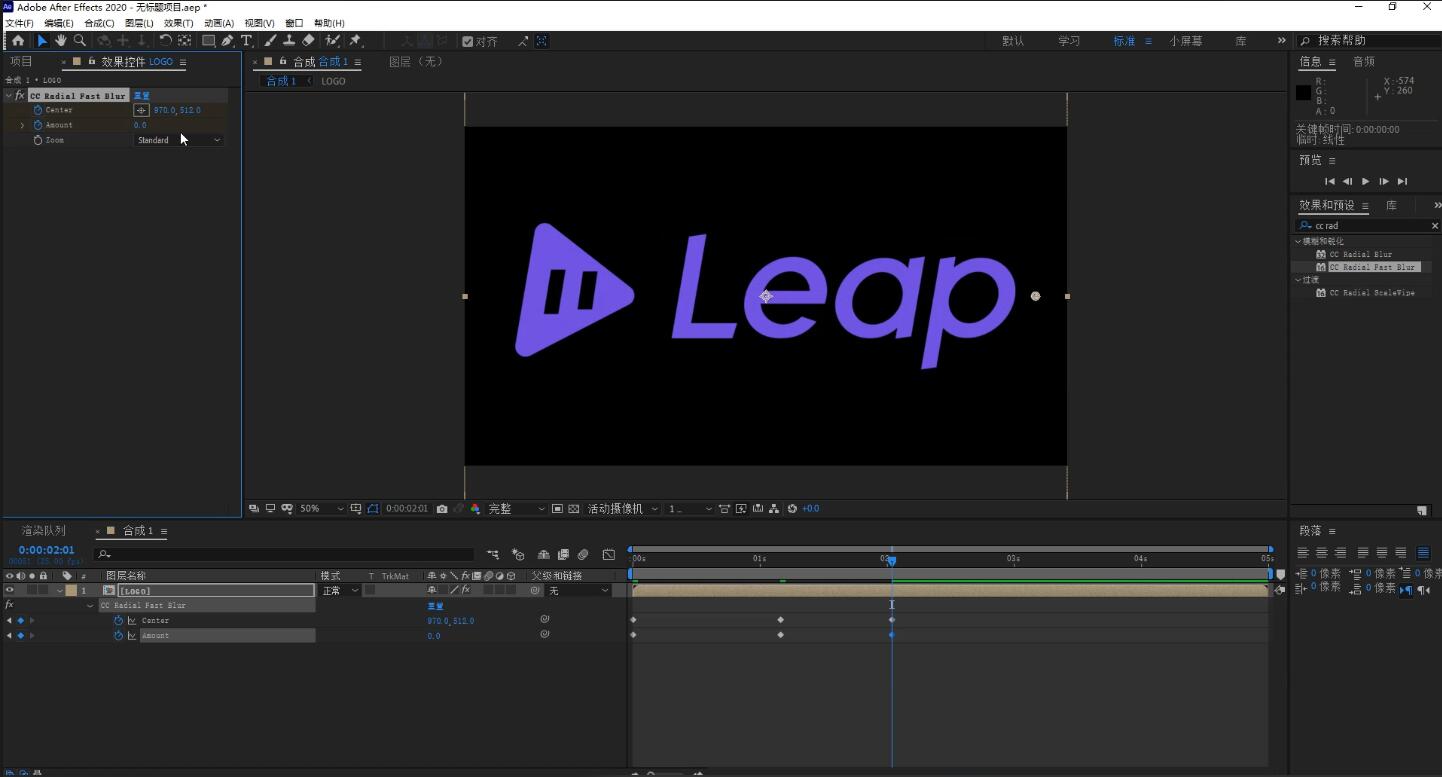Open the 文件(F) menu
Image resolution: width=1442 pixels, height=777 pixels.
click(x=19, y=23)
